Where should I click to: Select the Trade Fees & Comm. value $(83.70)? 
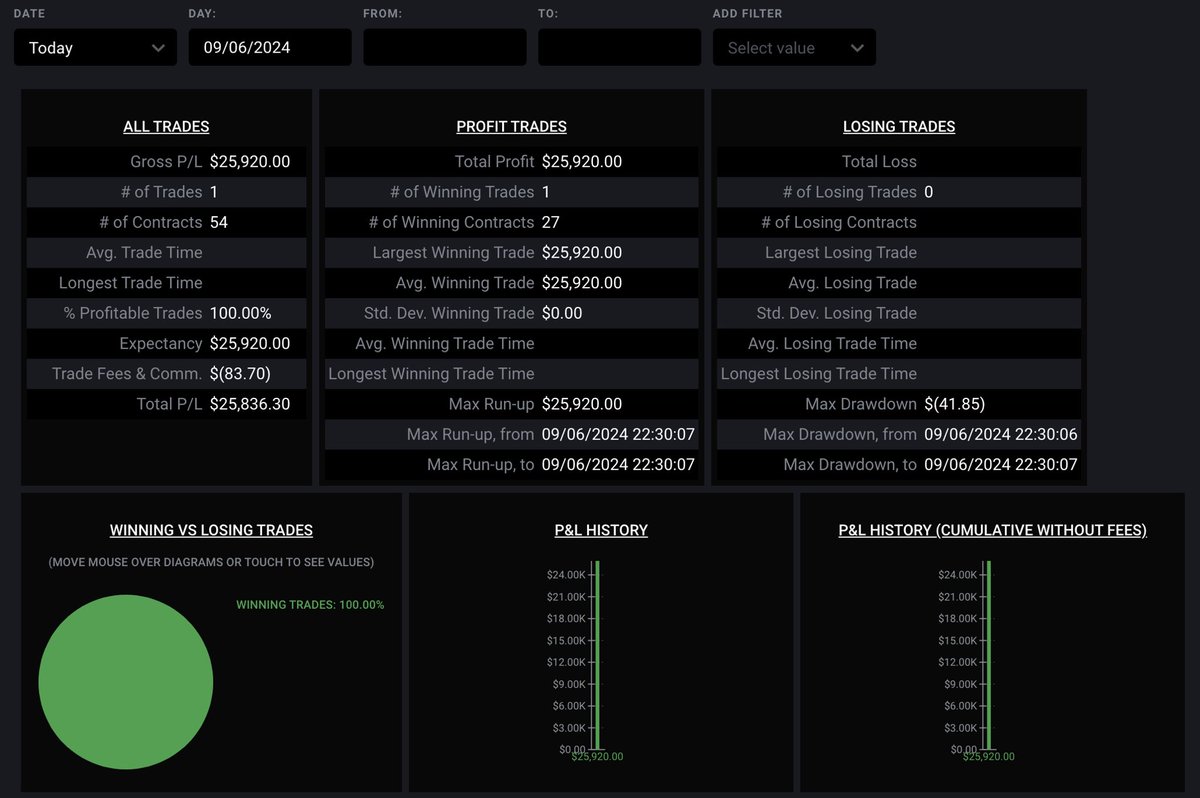coord(240,374)
